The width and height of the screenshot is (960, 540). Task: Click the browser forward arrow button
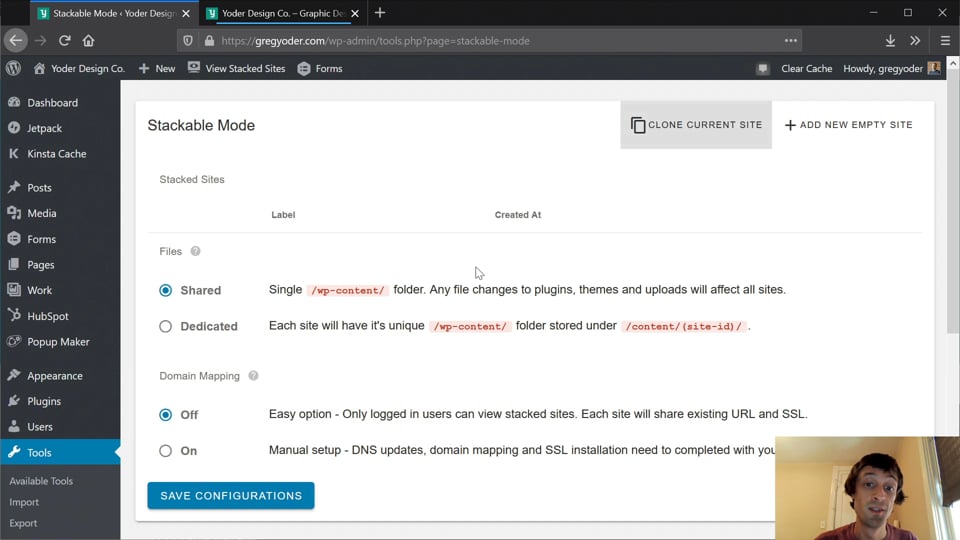pos(40,40)
